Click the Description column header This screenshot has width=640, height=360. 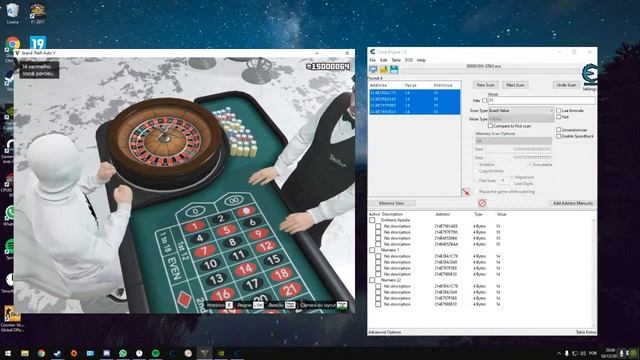pyautogui.click(x=392, y=214)
